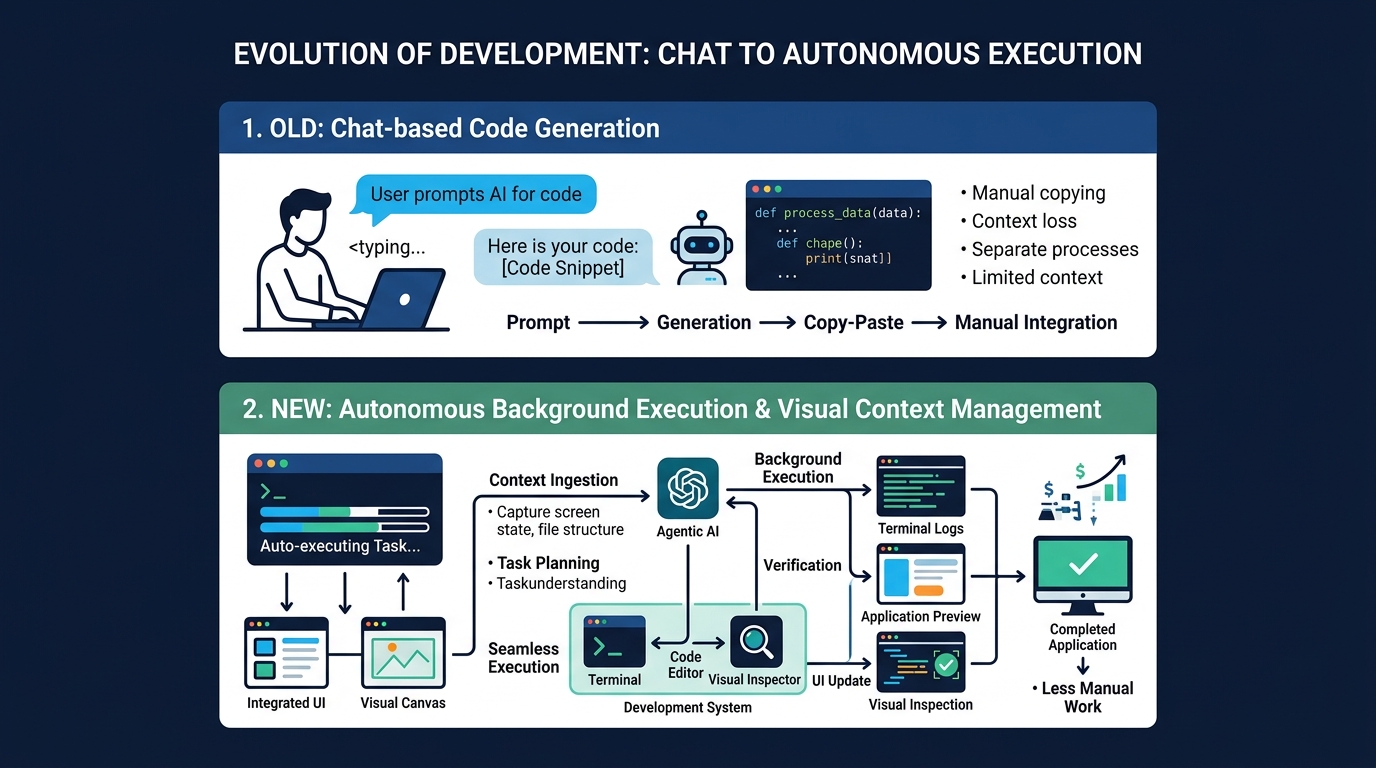1376x768 pixels.
Task: Click the 'User prompts AI for code' bubble
Action: [475, 194]
